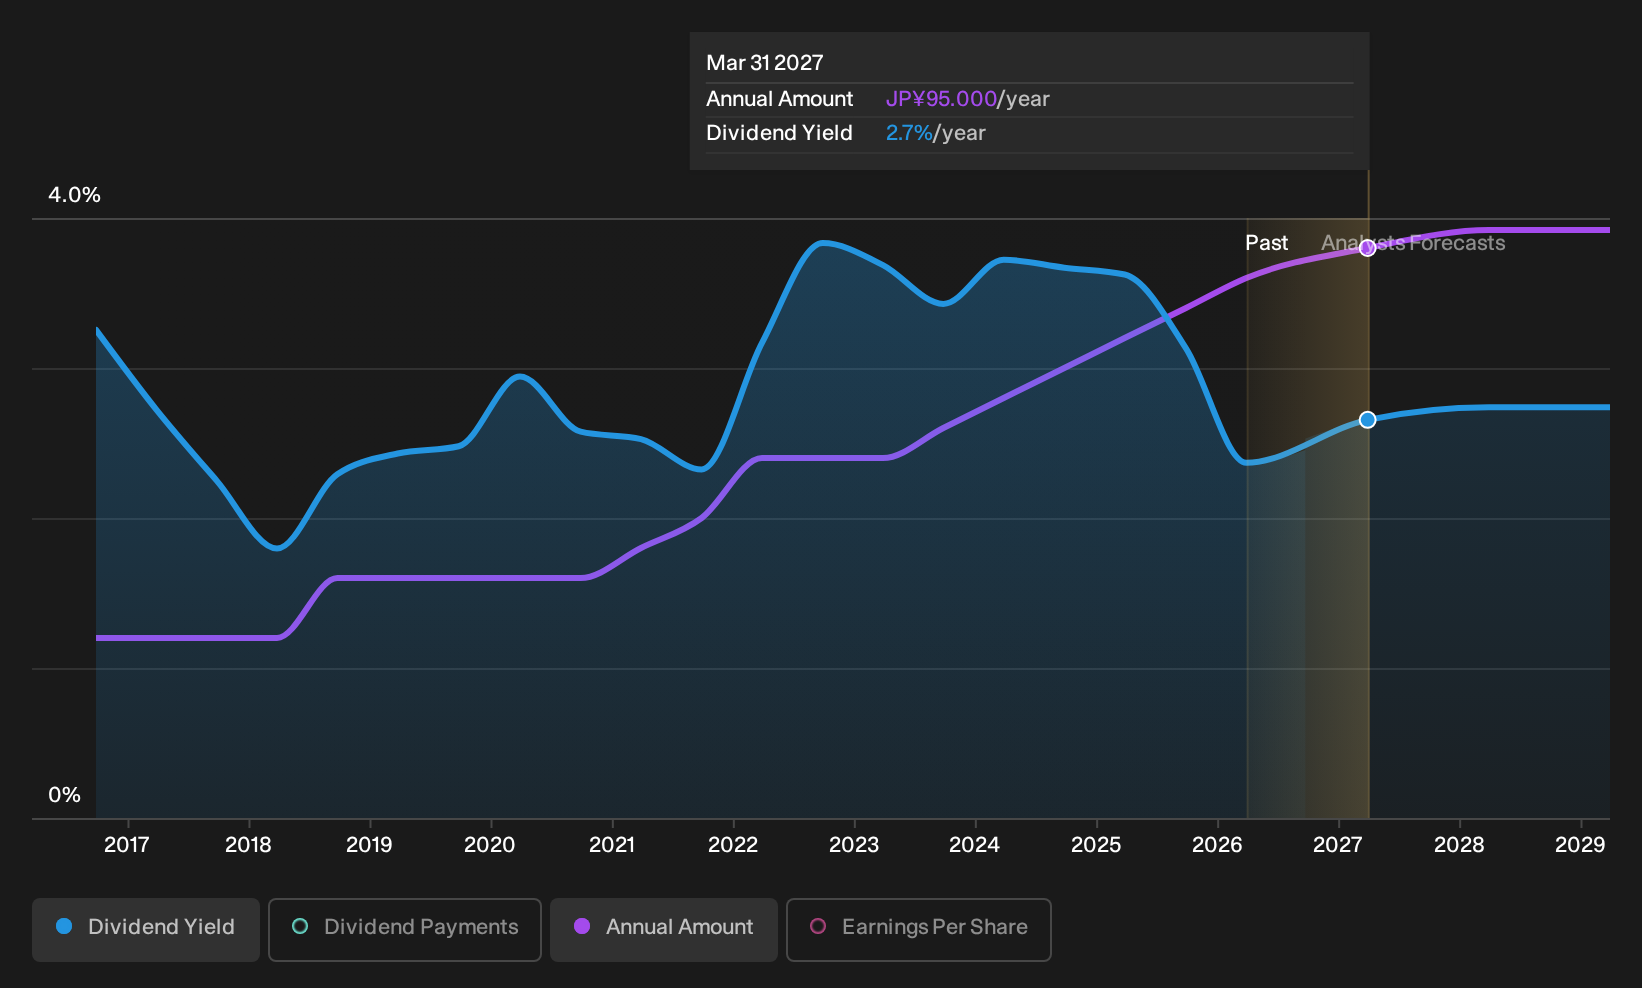Click the purple Annual Amount legend dot
Image resolution: width=1642 pixels, height=988 pixels.
pos(582,926)
